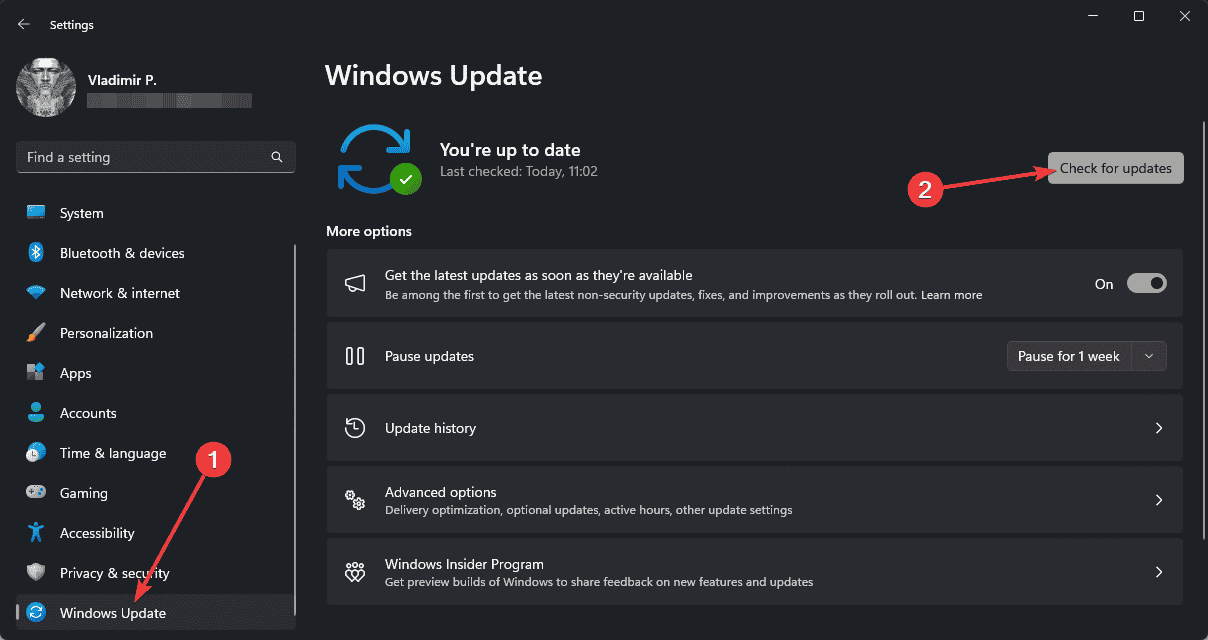The image size is (1208, 640).
Task: Click the System monitor icon in sidebar
Action: click(x=37, y=213)
